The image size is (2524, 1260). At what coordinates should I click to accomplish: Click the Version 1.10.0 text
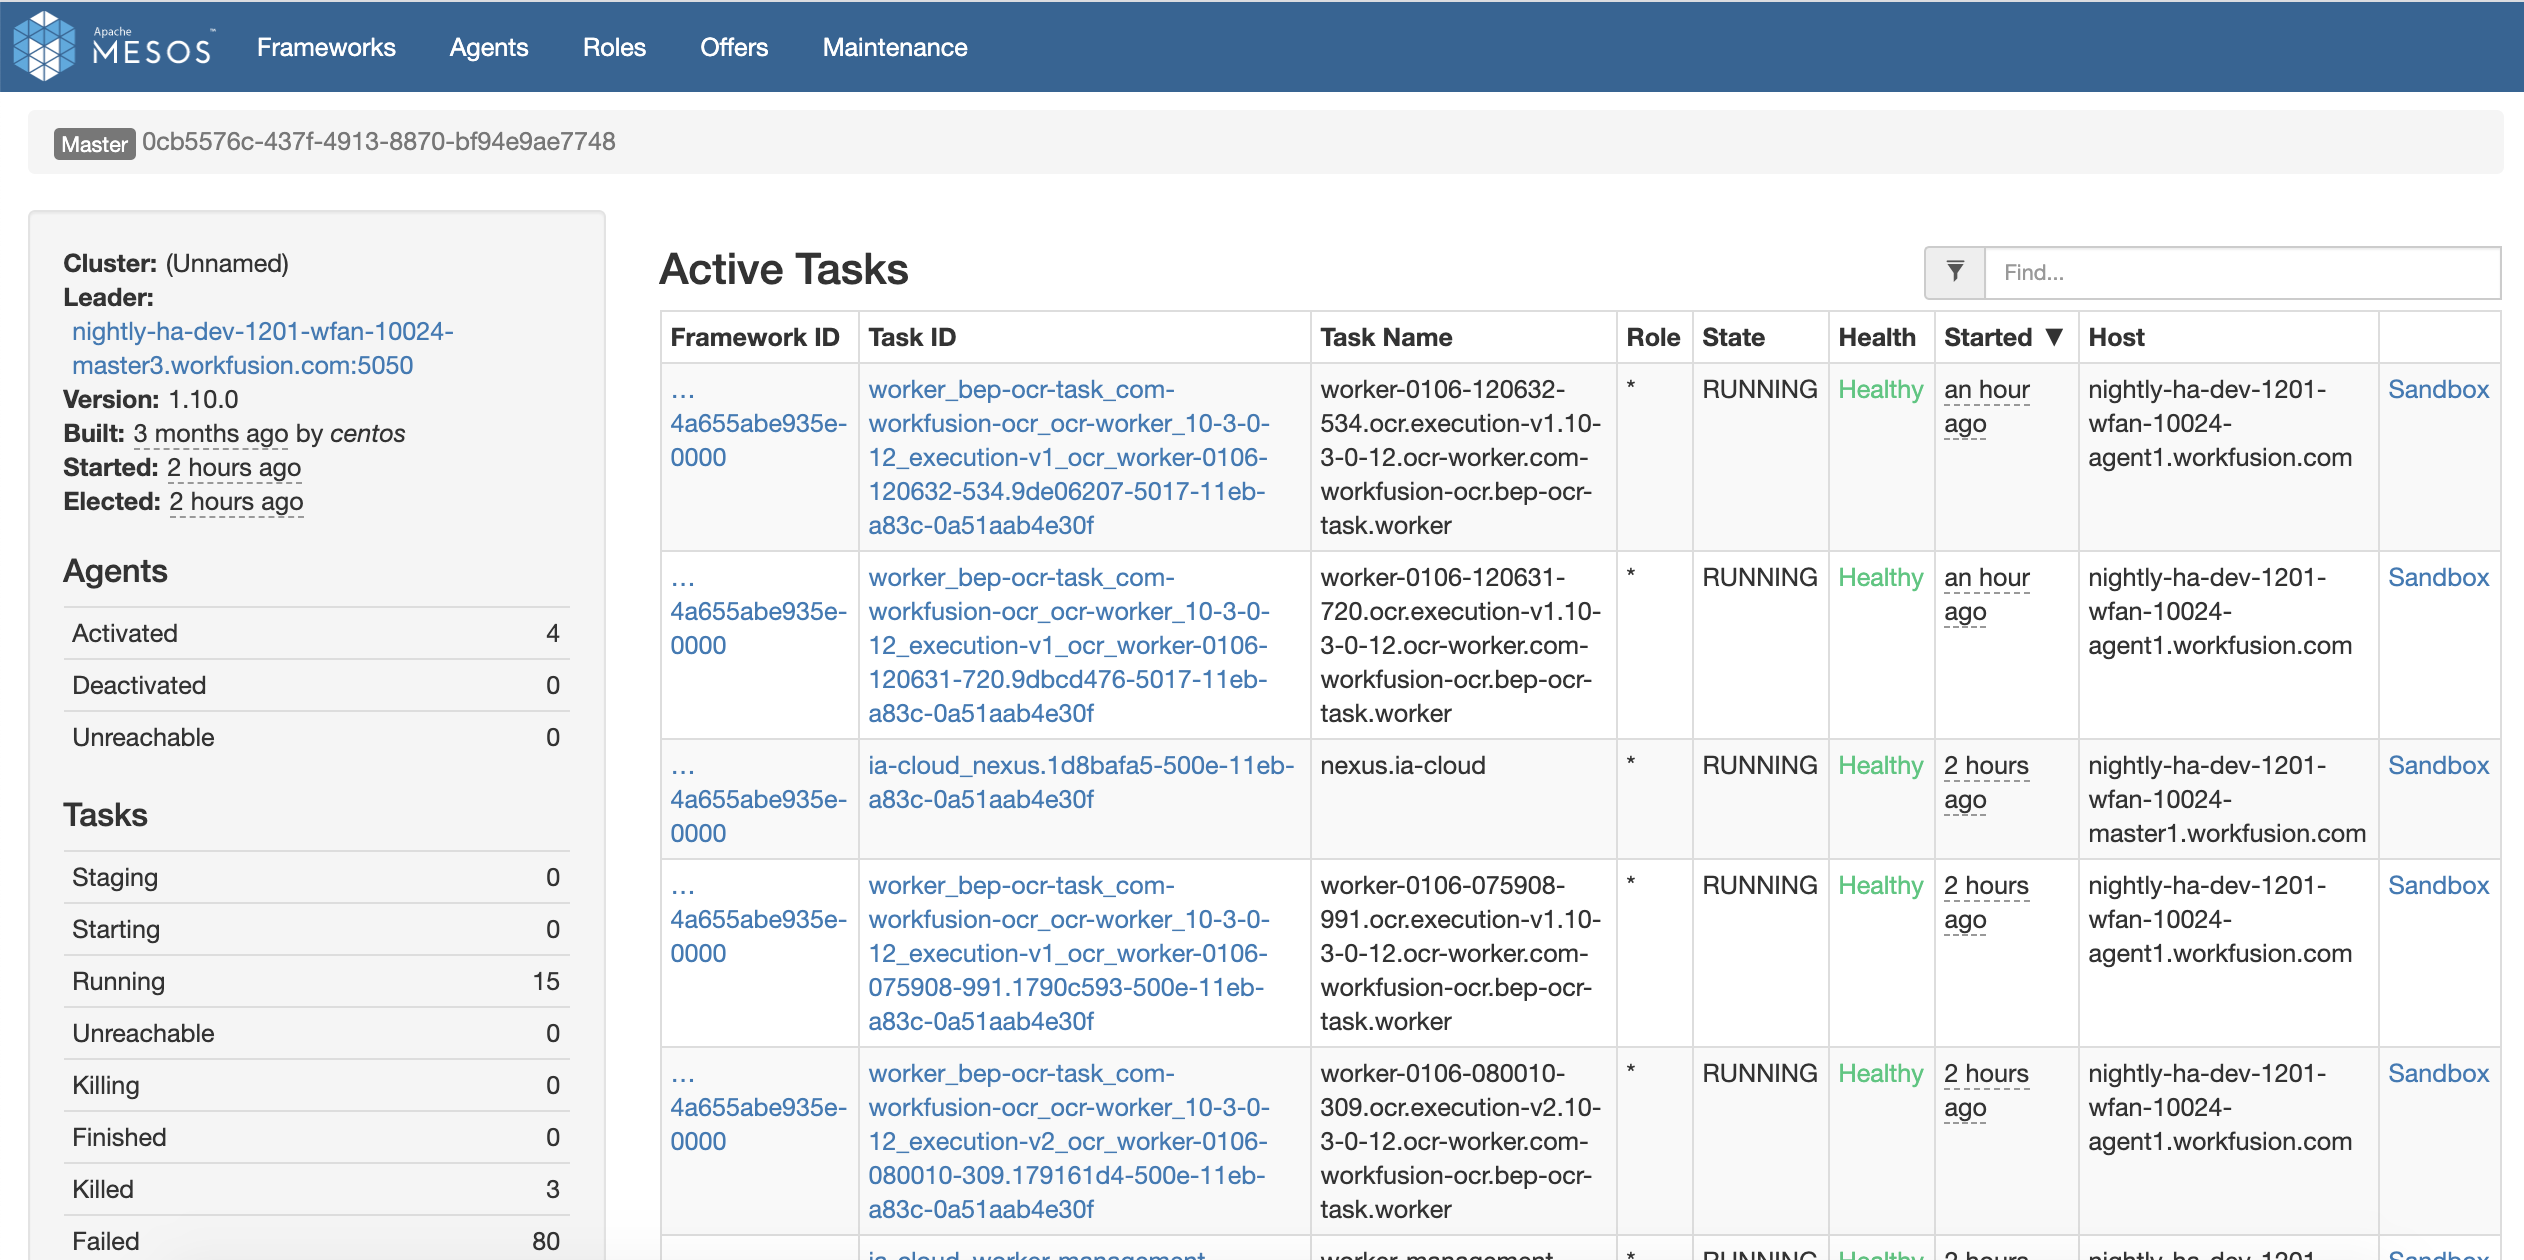tap(151, 399)
